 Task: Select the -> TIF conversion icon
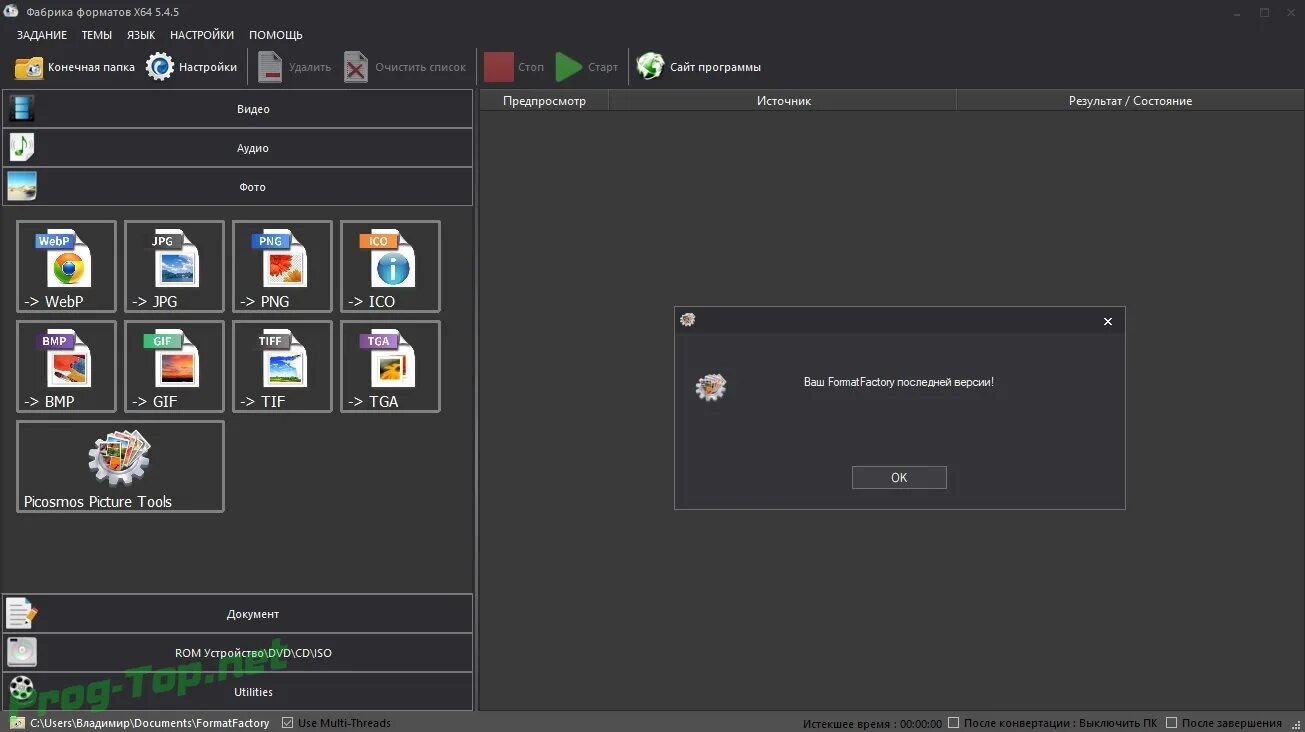(x=282, y=367)
